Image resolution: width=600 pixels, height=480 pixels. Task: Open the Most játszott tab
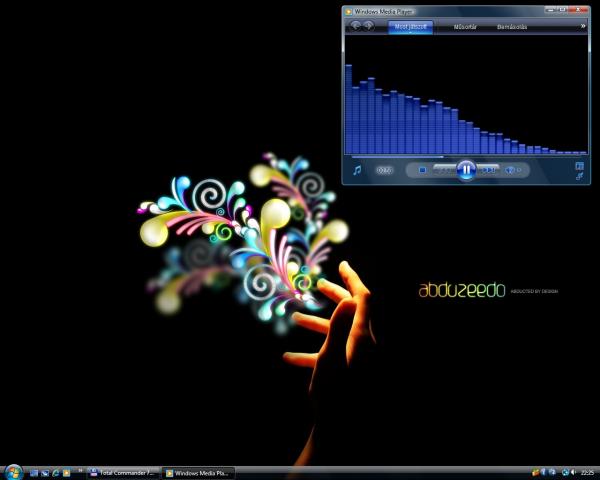(x=411, y=27)
